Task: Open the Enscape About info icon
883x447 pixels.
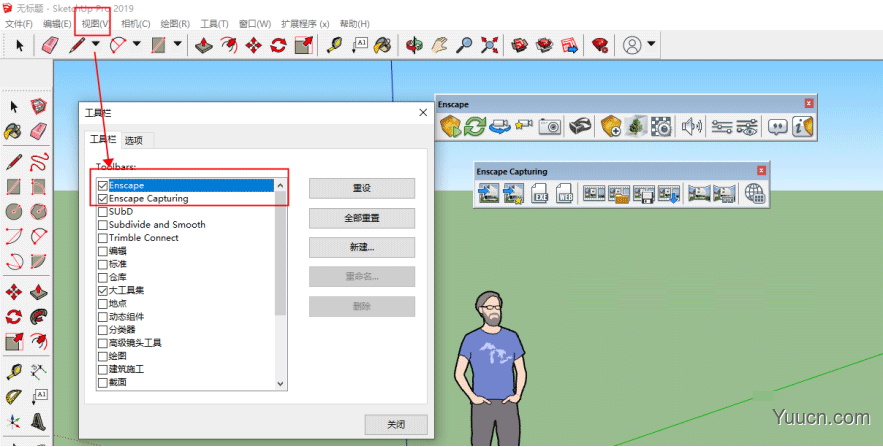Action: pyautogui.click(x=802, y=126)
